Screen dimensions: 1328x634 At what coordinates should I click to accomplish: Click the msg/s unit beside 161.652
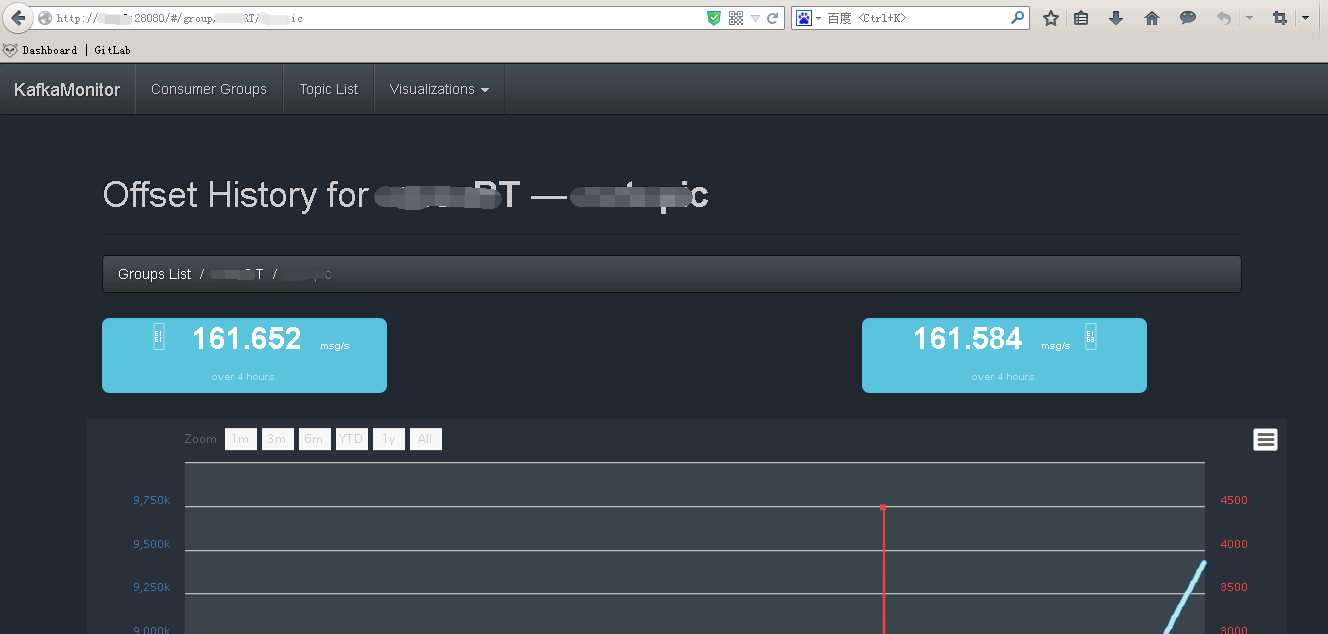tap(335, 346)
